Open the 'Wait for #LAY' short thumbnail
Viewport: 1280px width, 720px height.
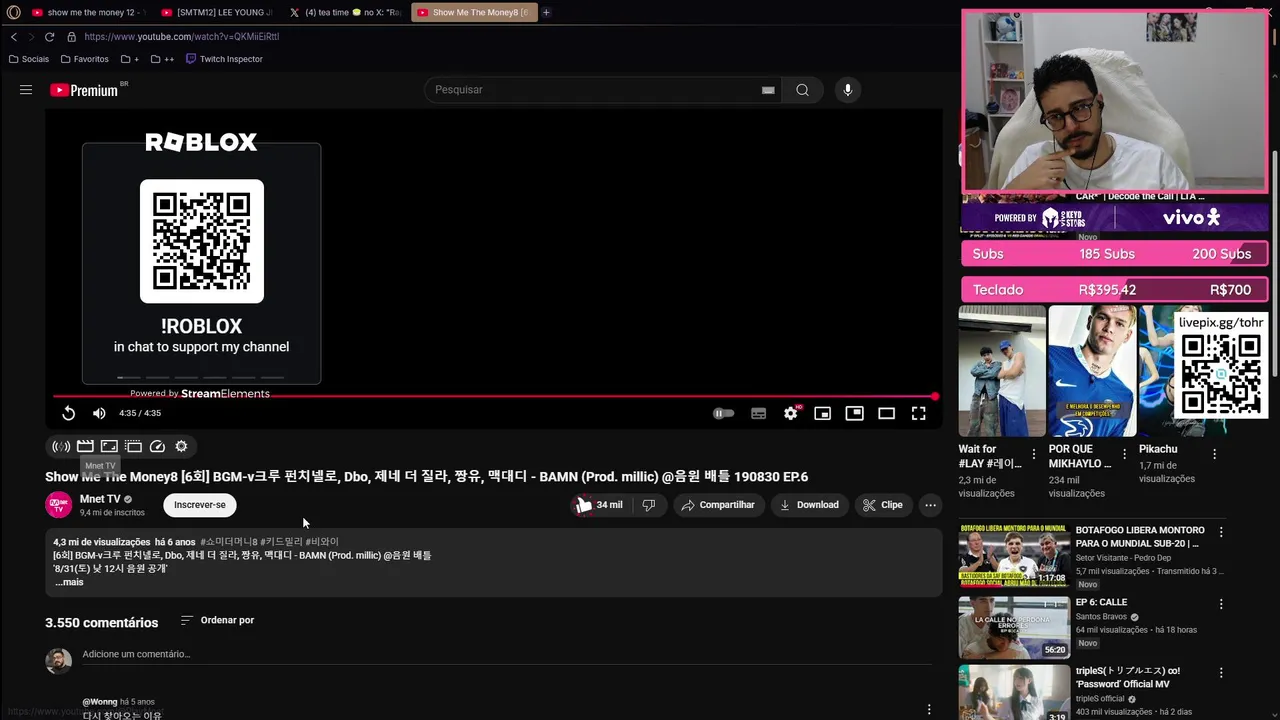1002,371
